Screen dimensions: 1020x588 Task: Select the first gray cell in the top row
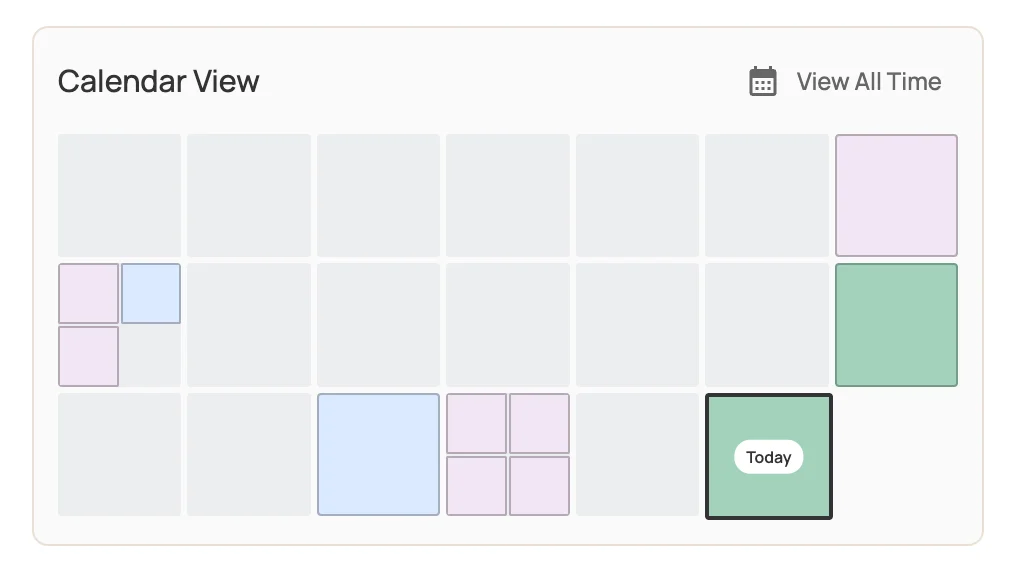[x=119, y=195]
